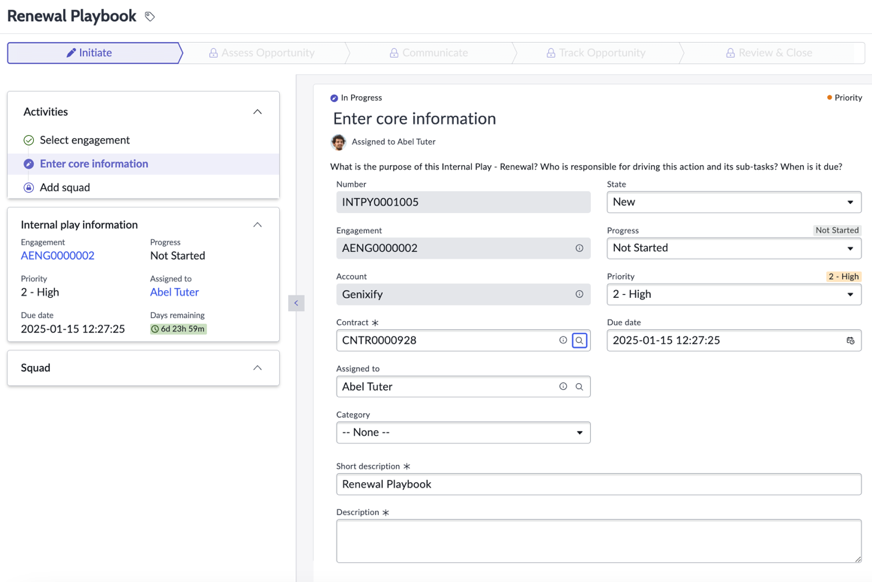Viewport: 872px width, 582px height.
Task: Click the clock icon in days remaining badge
Action: (x=155, y=329)
